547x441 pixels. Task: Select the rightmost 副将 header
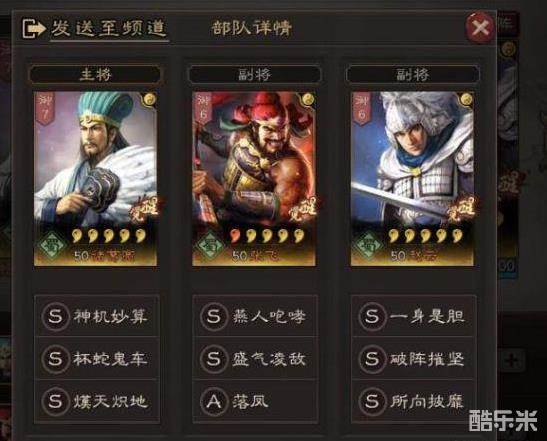pos(412,74)
